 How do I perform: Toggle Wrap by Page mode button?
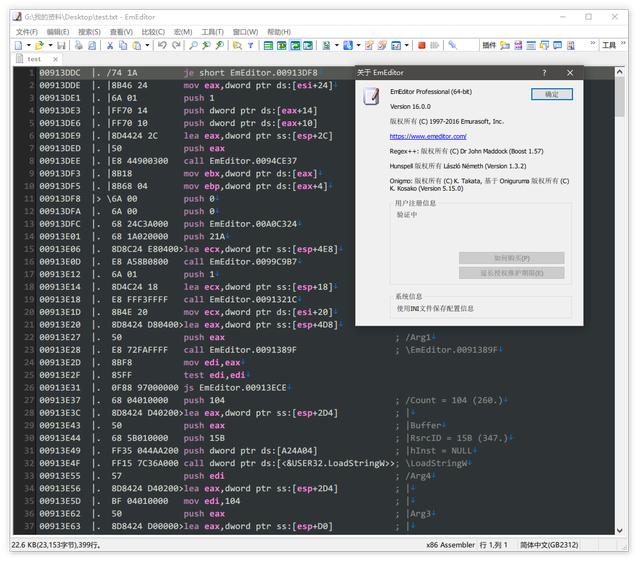pos(308,45)
